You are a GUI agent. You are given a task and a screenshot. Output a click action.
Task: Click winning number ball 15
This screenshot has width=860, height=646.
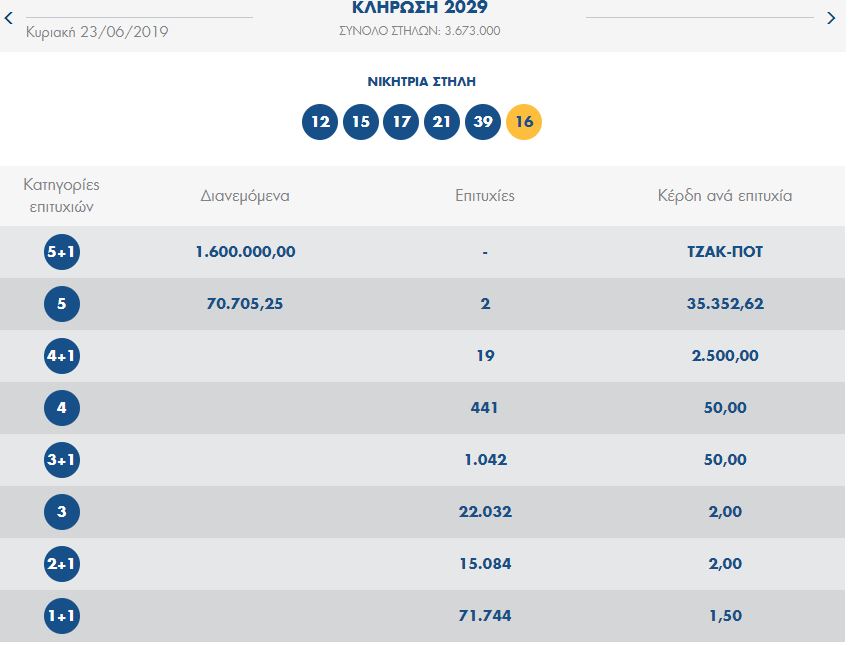361,122
